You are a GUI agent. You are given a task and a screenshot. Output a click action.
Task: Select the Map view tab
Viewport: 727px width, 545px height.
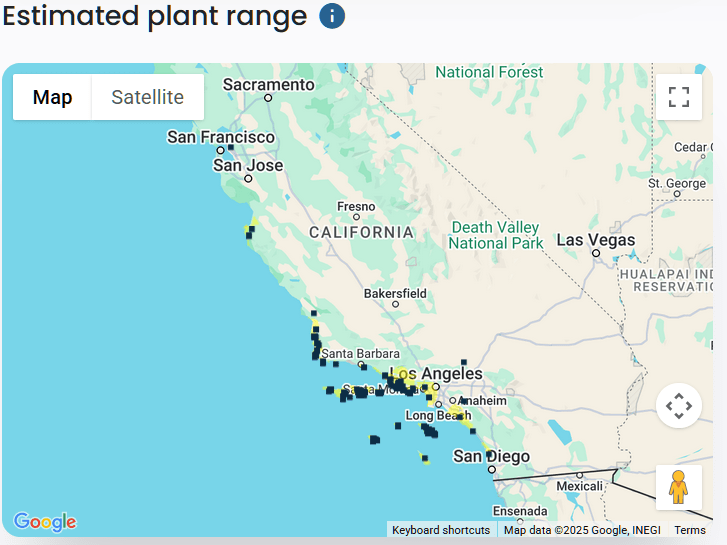[53, 97]
